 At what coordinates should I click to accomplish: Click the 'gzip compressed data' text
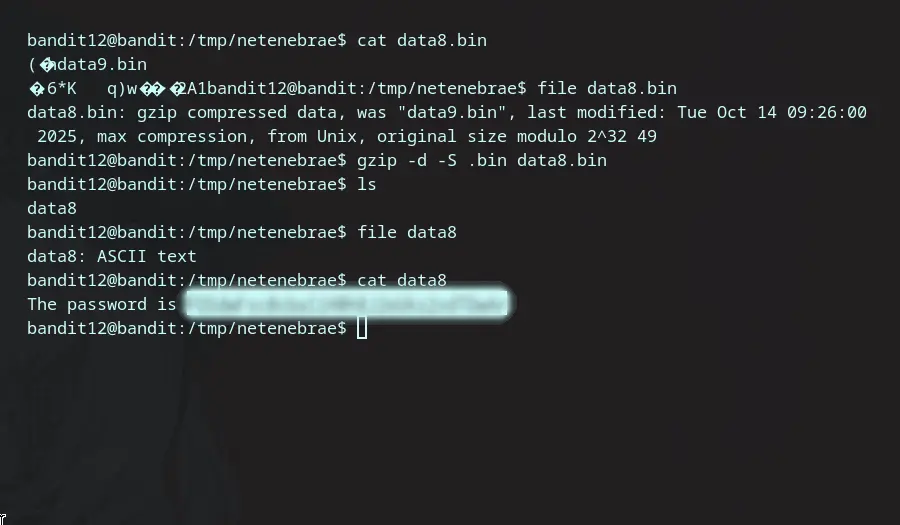click(x=236, y=112)
